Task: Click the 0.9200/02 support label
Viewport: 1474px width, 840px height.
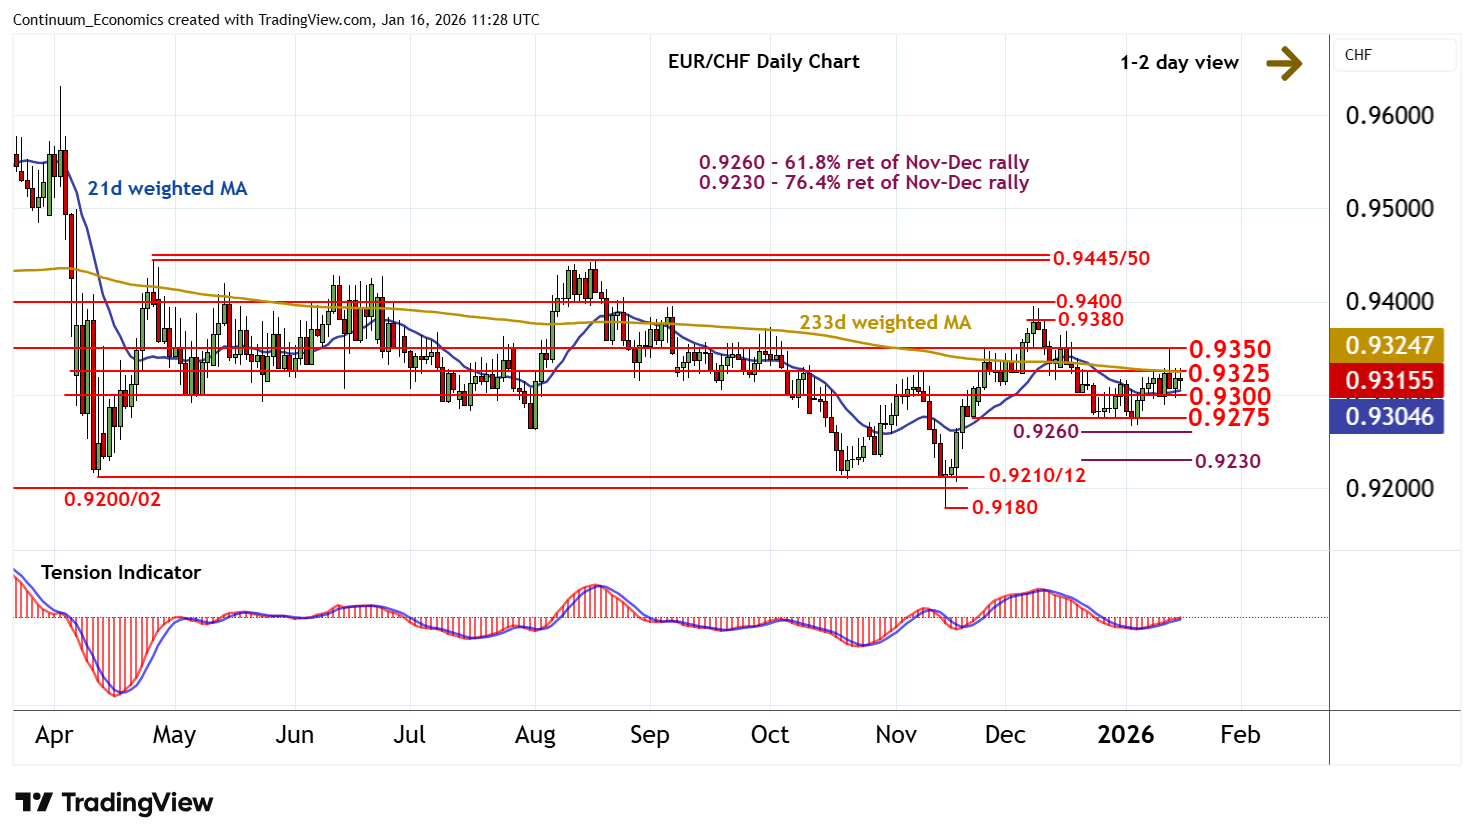Action: click(112, 498)
